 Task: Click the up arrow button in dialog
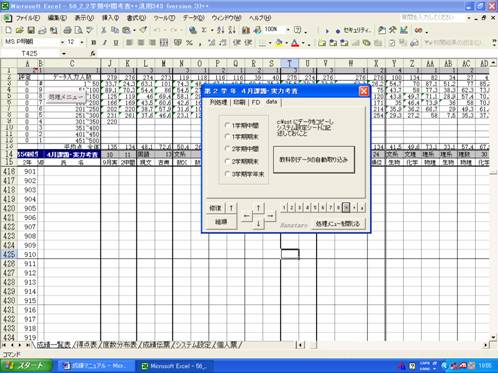(x=258, y=208)
